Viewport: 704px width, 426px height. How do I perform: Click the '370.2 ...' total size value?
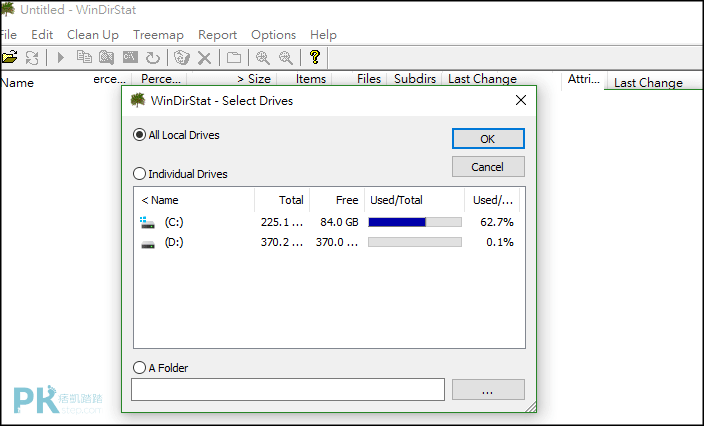(282, 242)
